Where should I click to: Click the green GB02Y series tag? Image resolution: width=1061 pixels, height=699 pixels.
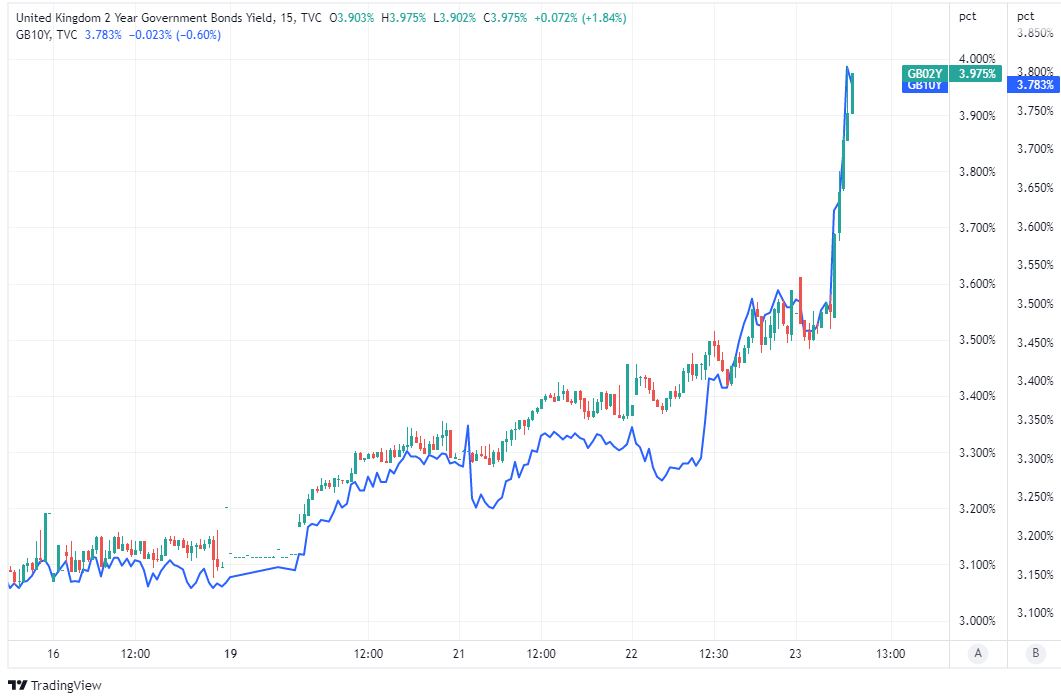point(925,74)
